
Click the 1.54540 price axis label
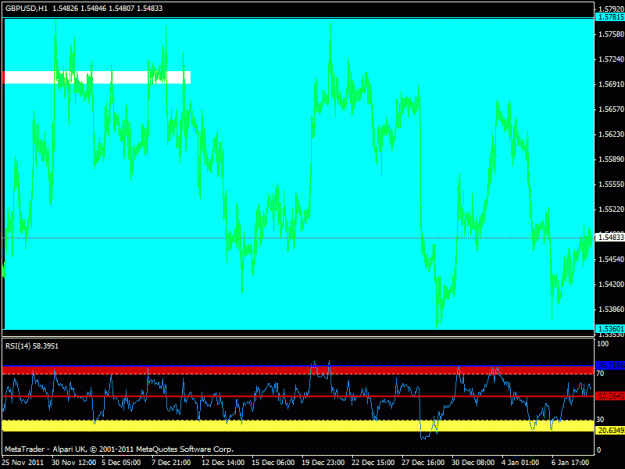(611, 259)
